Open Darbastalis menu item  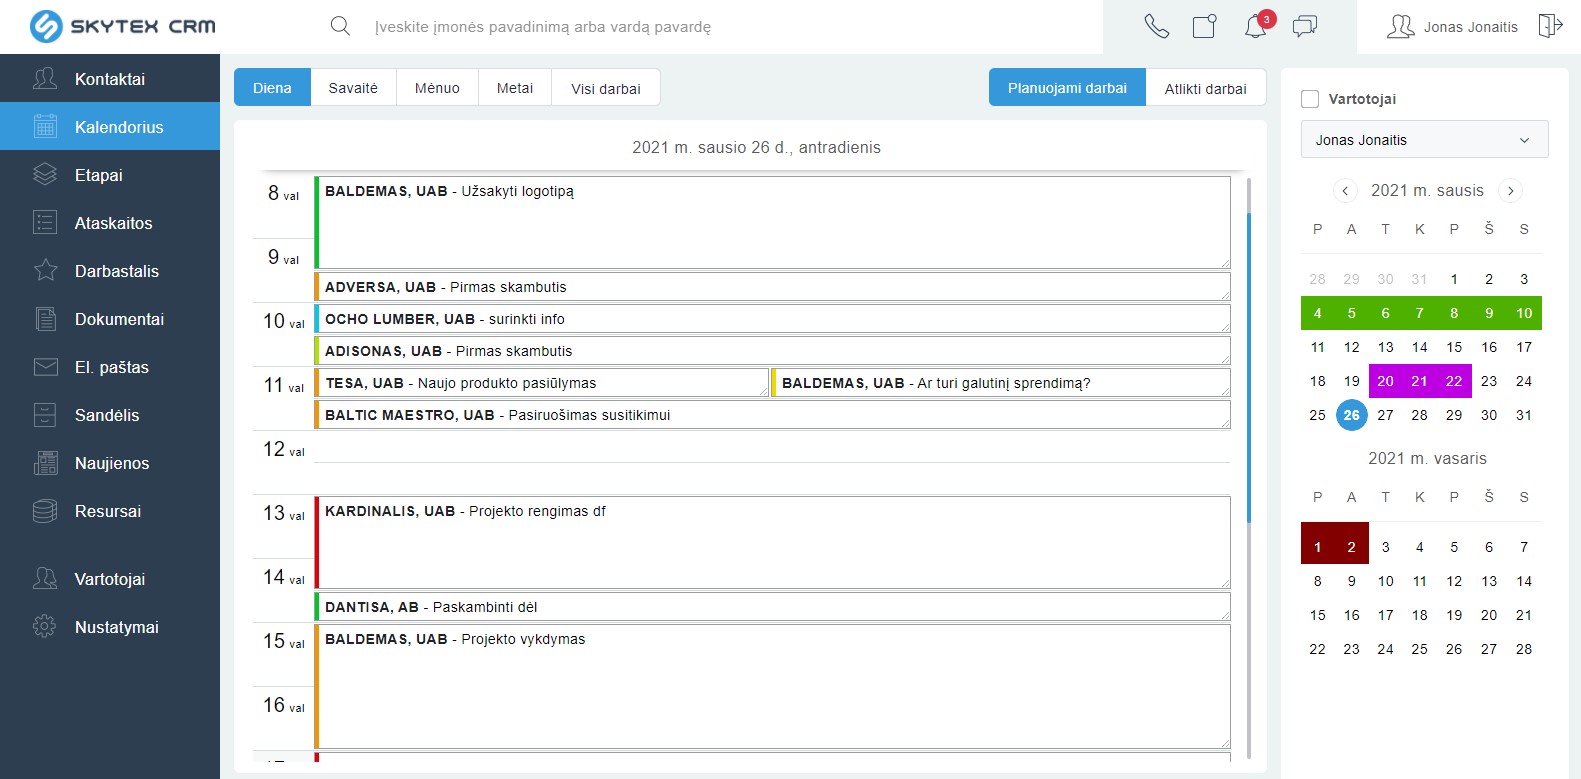110,270
